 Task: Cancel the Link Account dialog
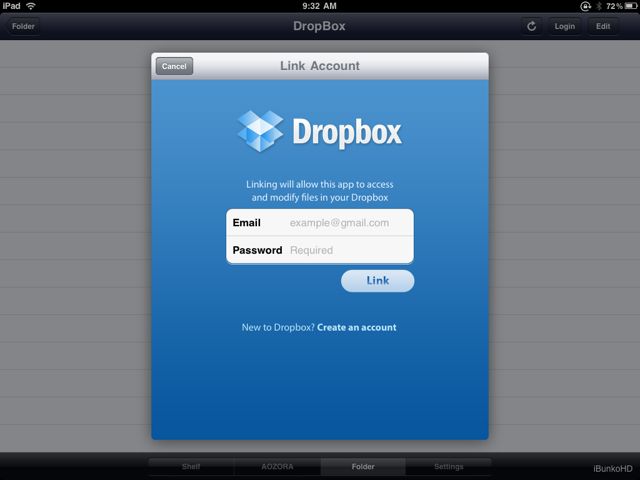tap(174, 66)
